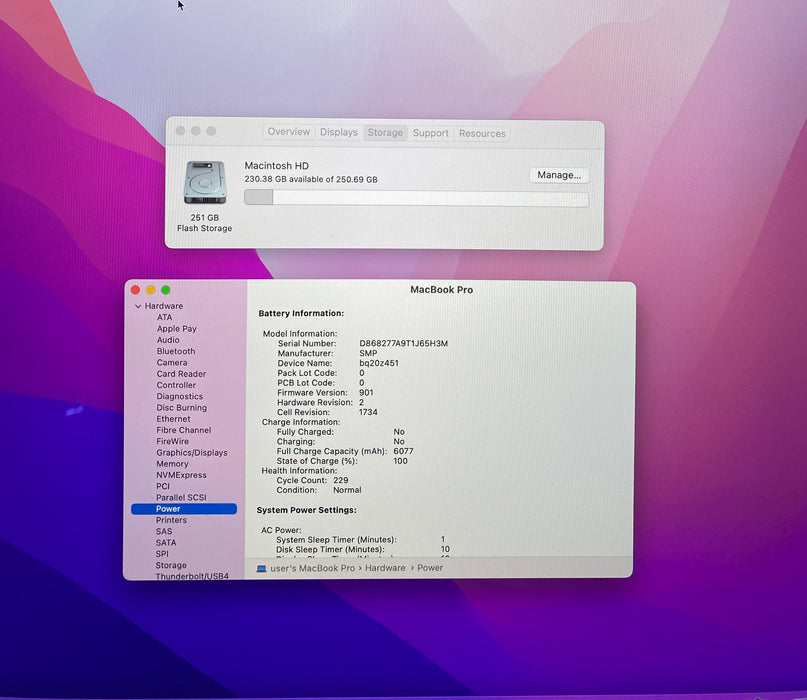Open the Displays tab

pos(339,132)
